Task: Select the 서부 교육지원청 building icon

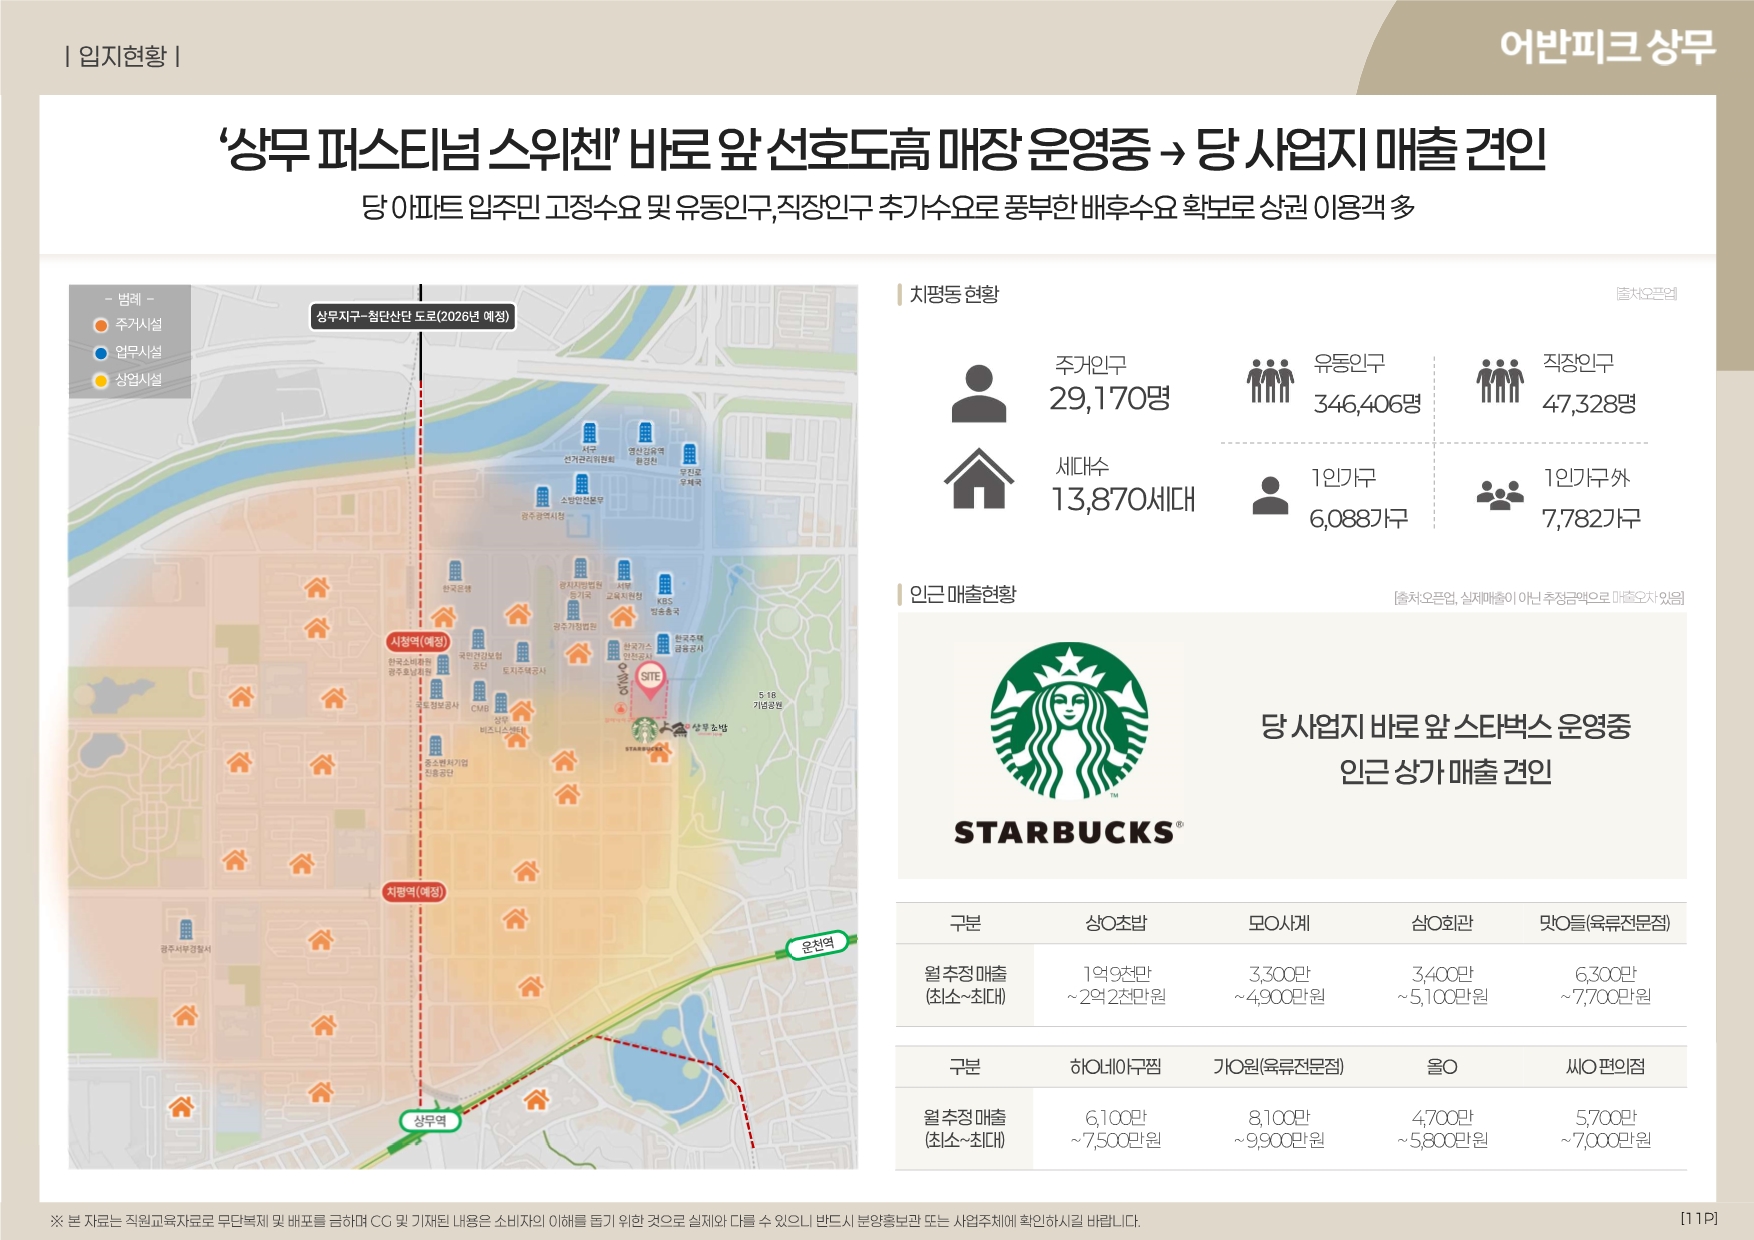Action: [624, 570]
